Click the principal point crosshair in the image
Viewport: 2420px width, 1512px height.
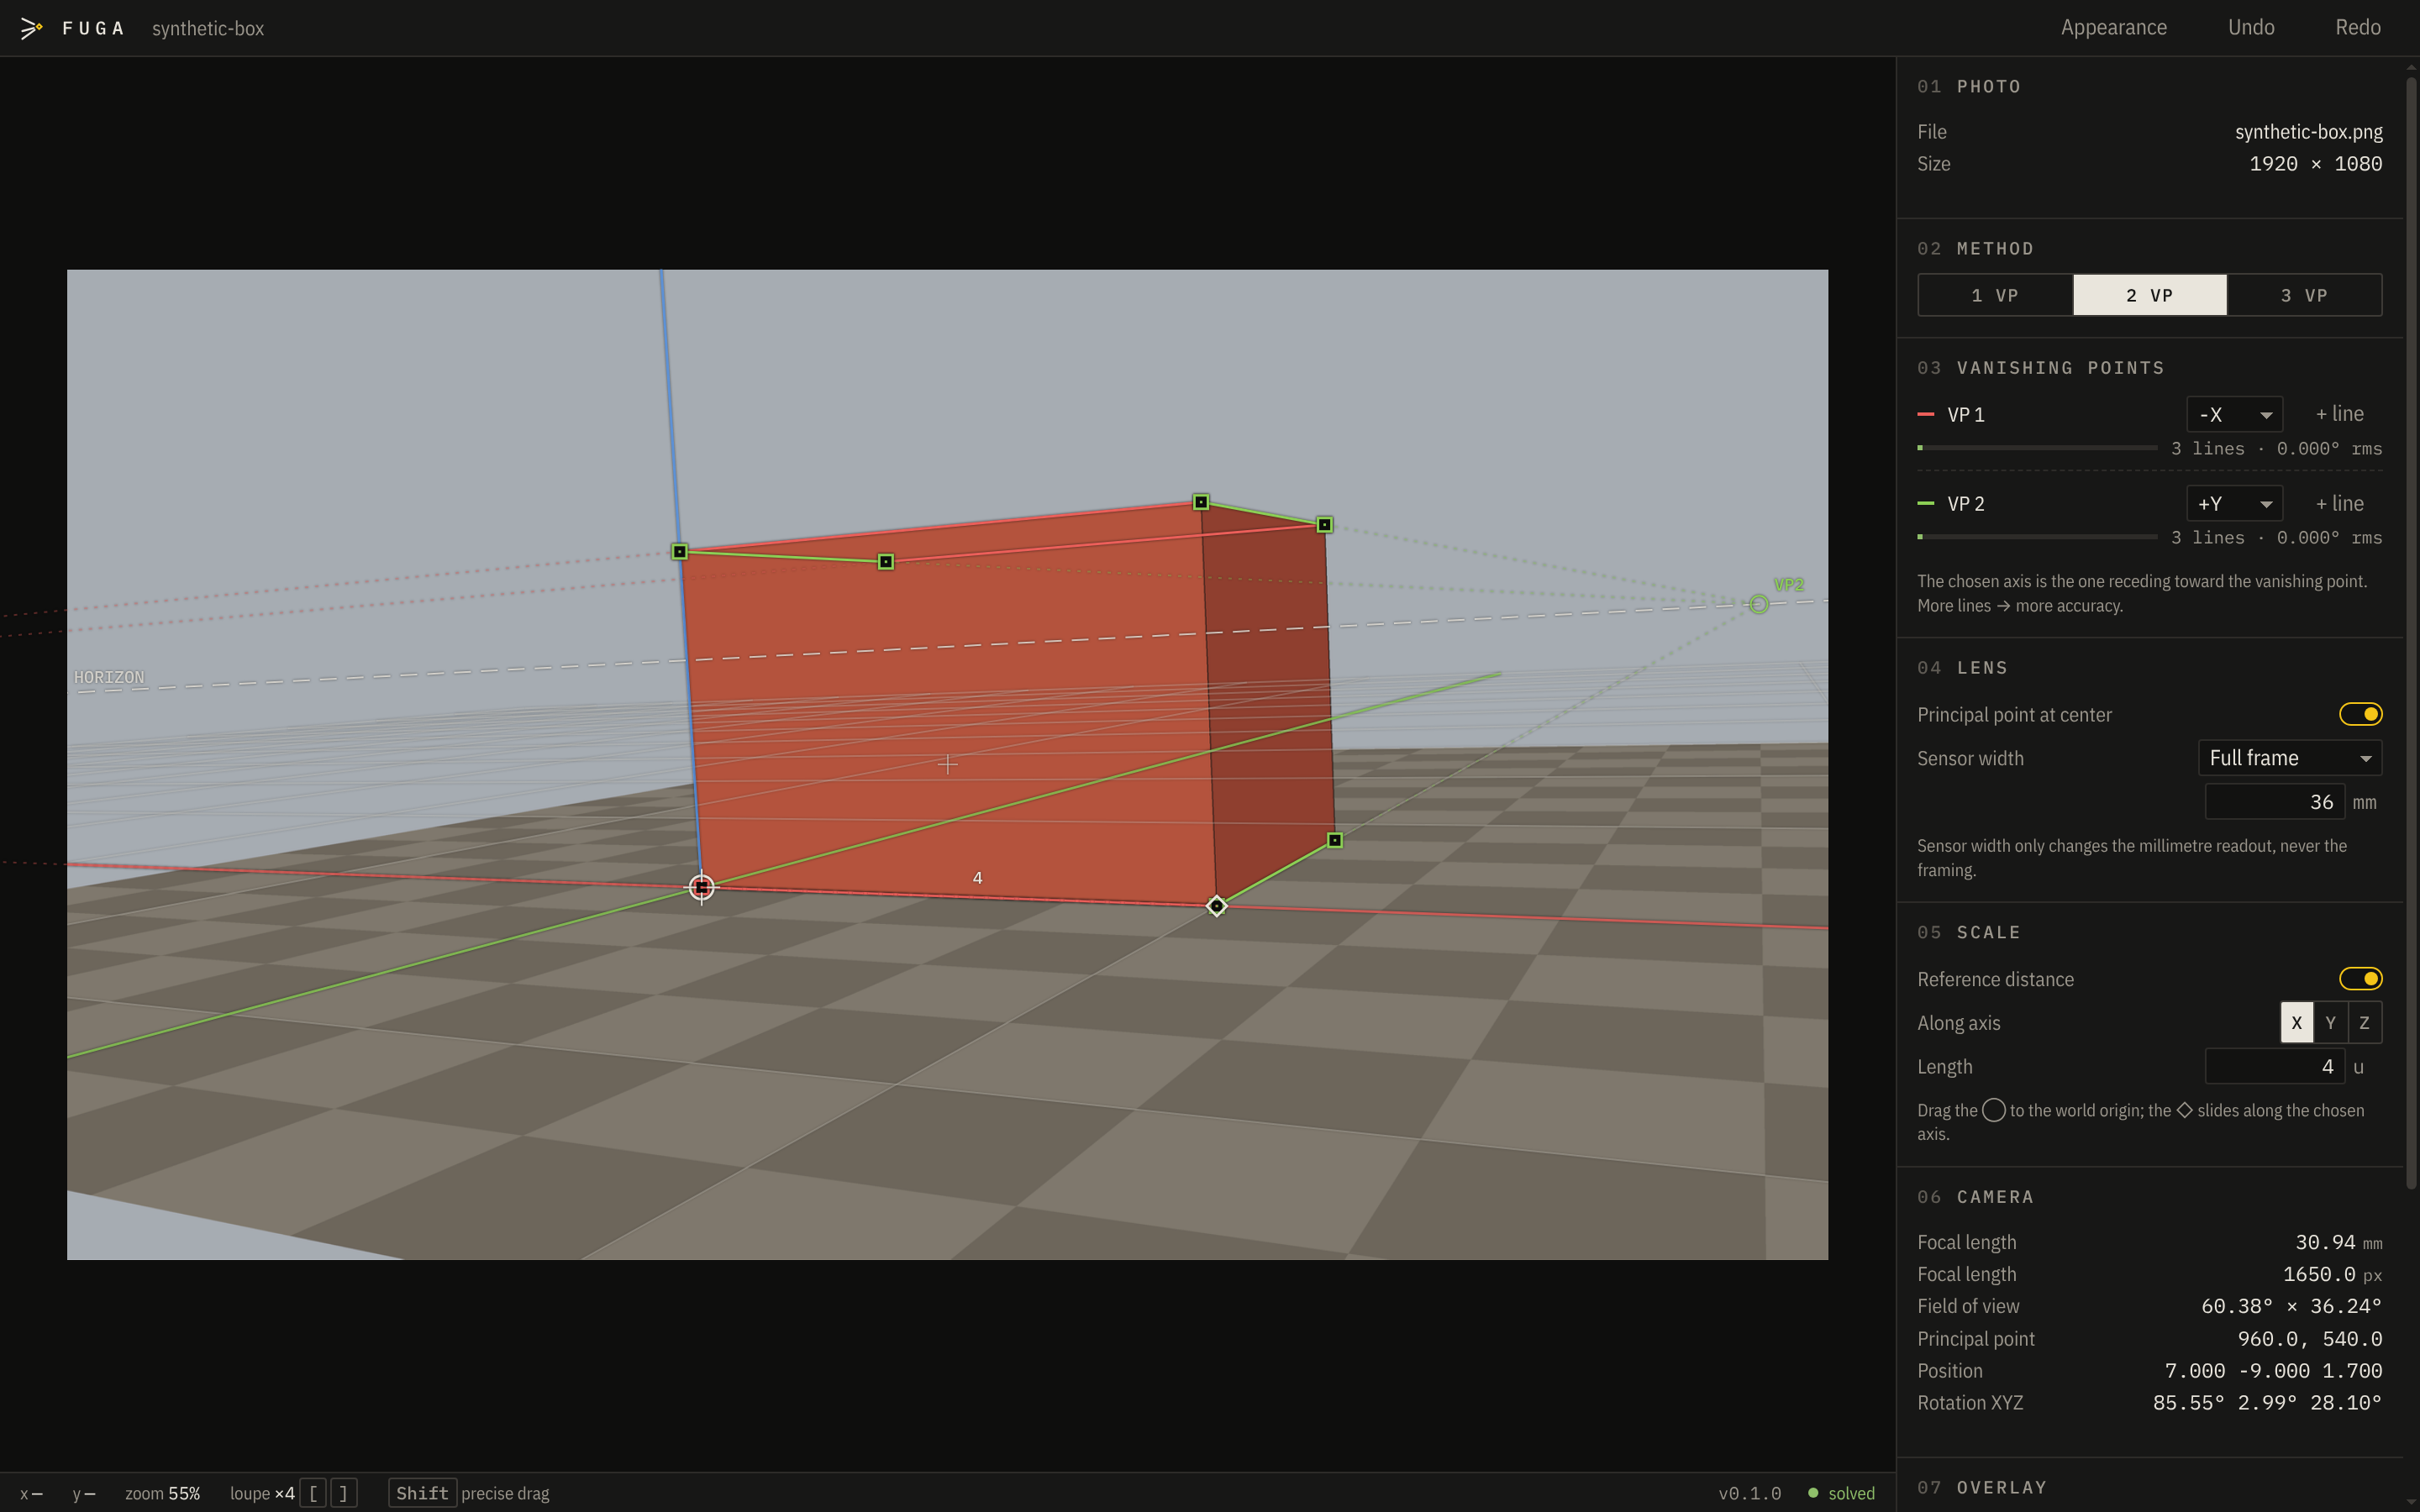pos(948,765)
